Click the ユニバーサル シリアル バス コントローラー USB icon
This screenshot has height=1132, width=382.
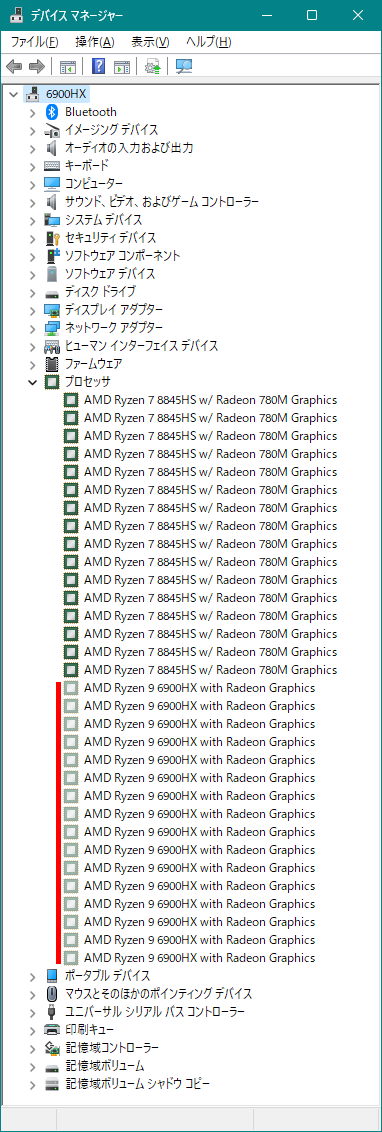coord(52,1012)
